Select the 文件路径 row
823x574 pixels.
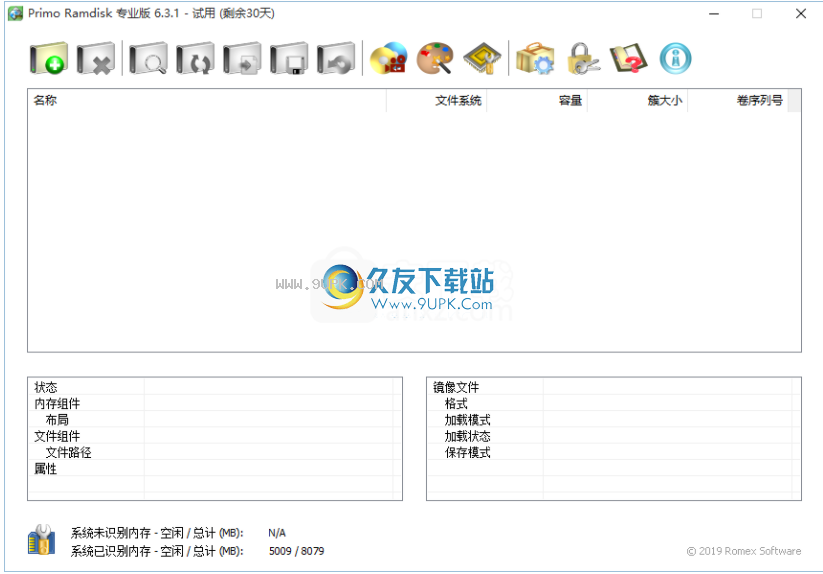click(x=215, y=452)
